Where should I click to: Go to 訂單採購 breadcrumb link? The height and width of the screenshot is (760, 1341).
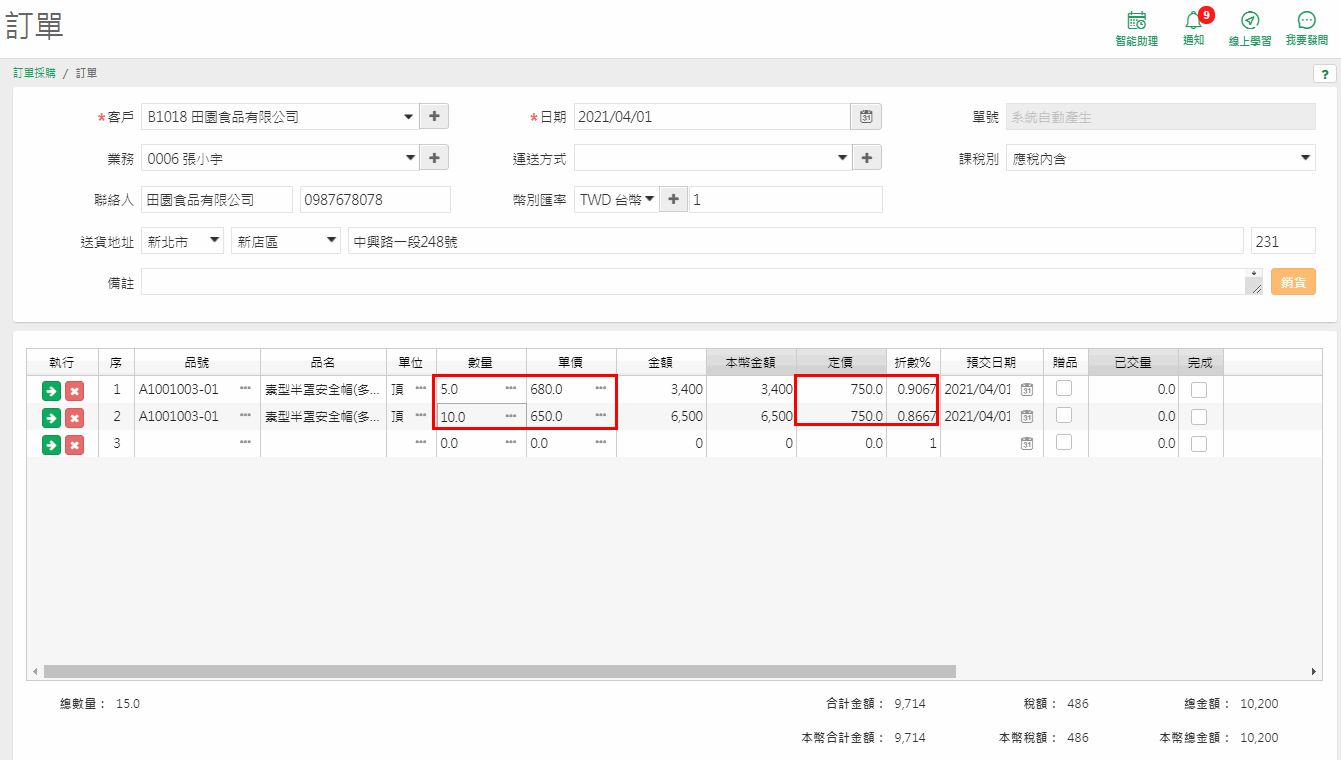pyautogui.click(x=35, y=74)
